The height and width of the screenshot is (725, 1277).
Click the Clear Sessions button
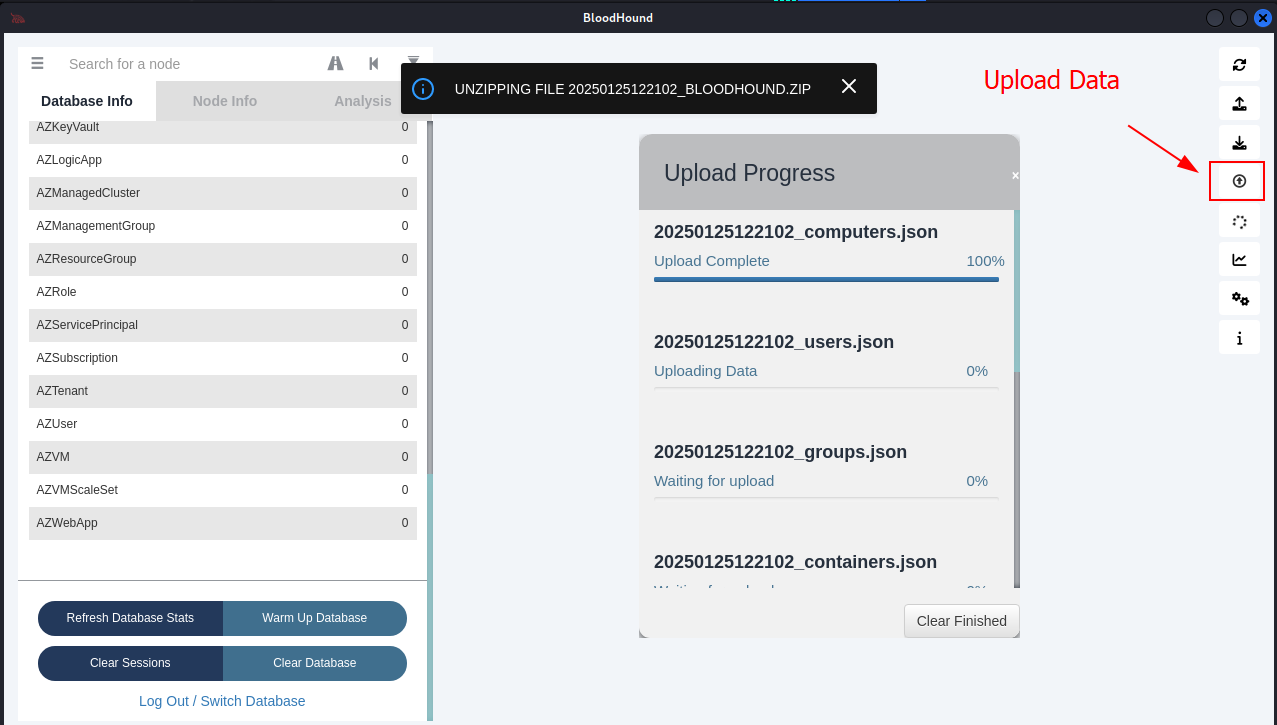(130, 663)
